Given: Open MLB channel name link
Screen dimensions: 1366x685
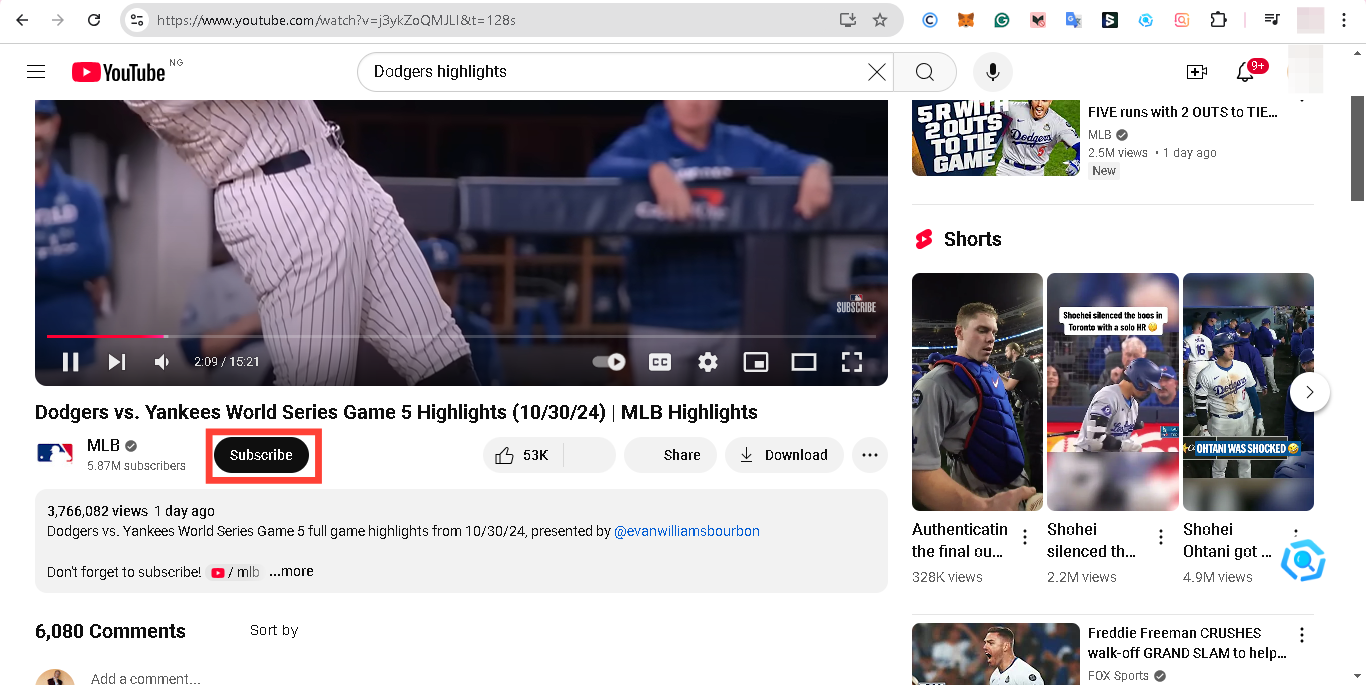Looking at the screenshot, I should tap(103, 445).
